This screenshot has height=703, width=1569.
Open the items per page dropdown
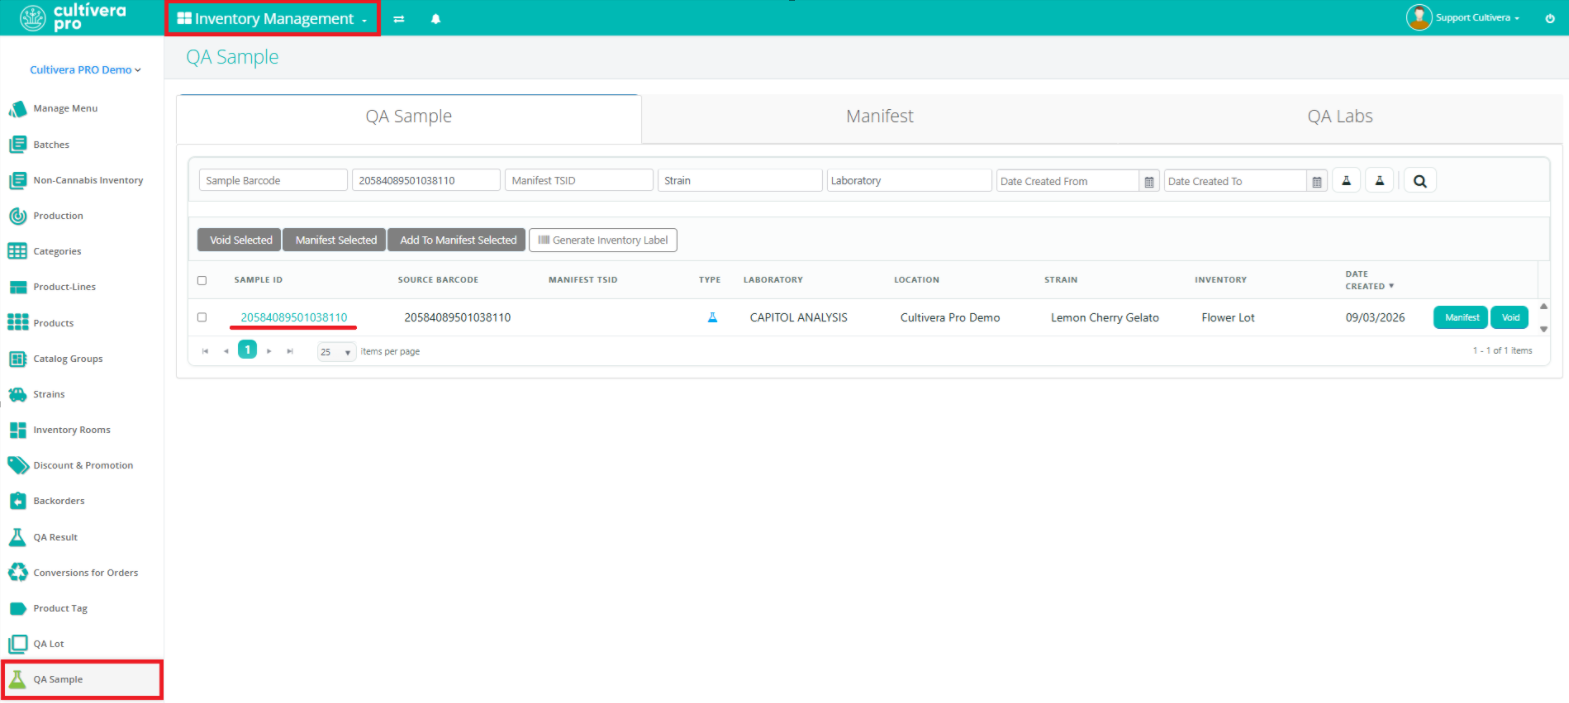(x=337, y=352)
